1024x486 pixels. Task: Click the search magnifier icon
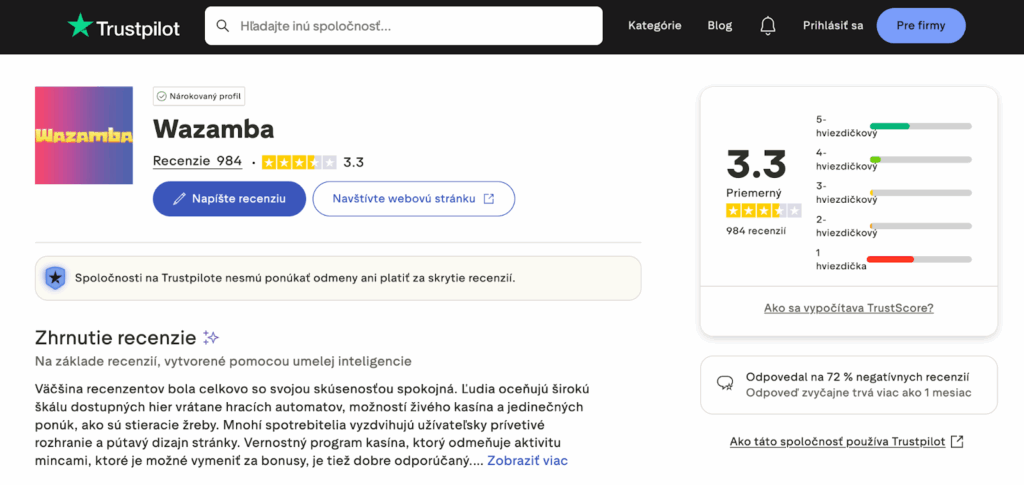tap(222, 26)
